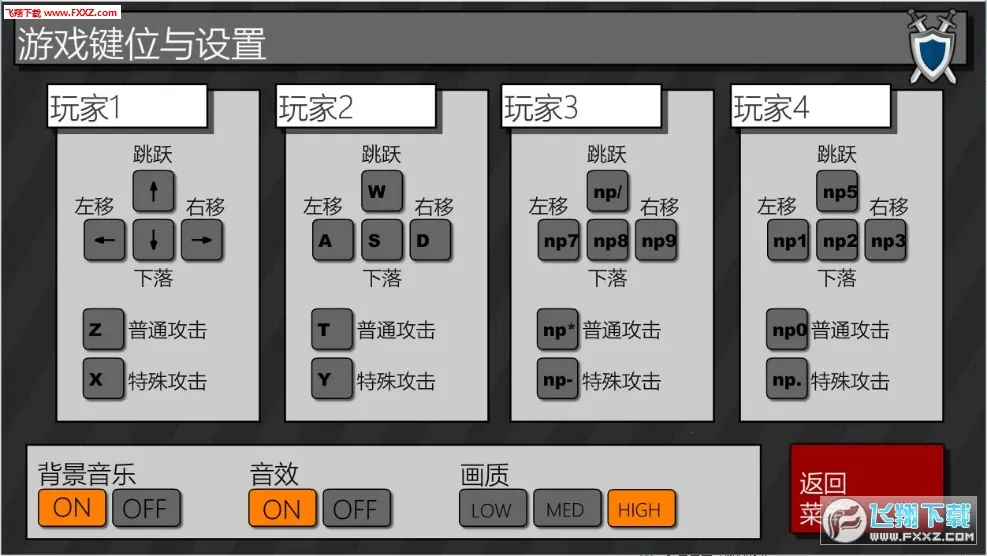Click Player 4 np. special attack key
The height and width of the screenshot is (556, 987).
(x=787, y=380)
